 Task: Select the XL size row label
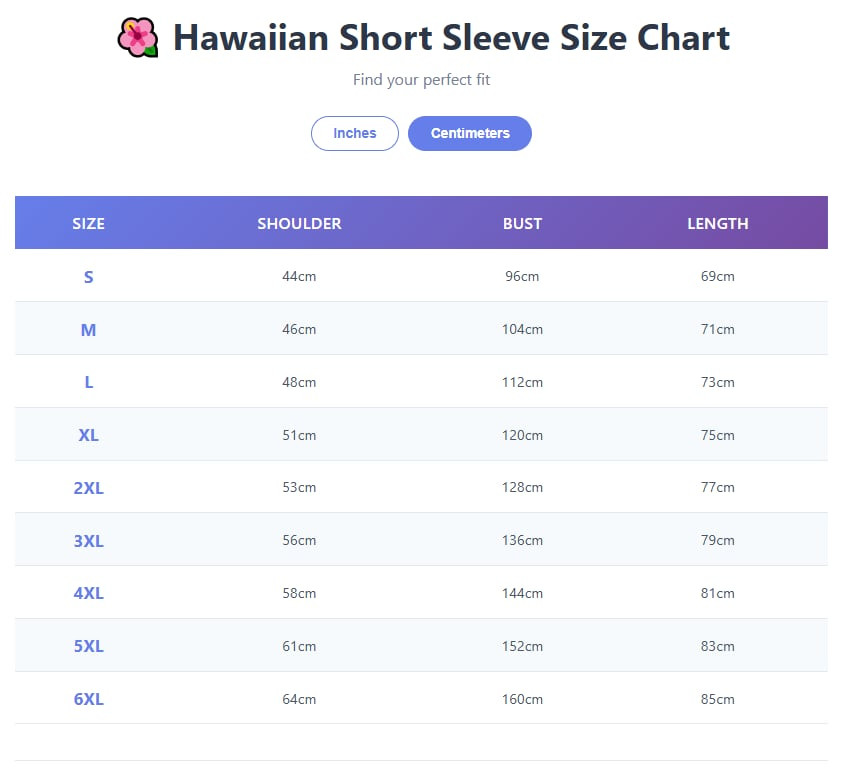coord(88,435)
